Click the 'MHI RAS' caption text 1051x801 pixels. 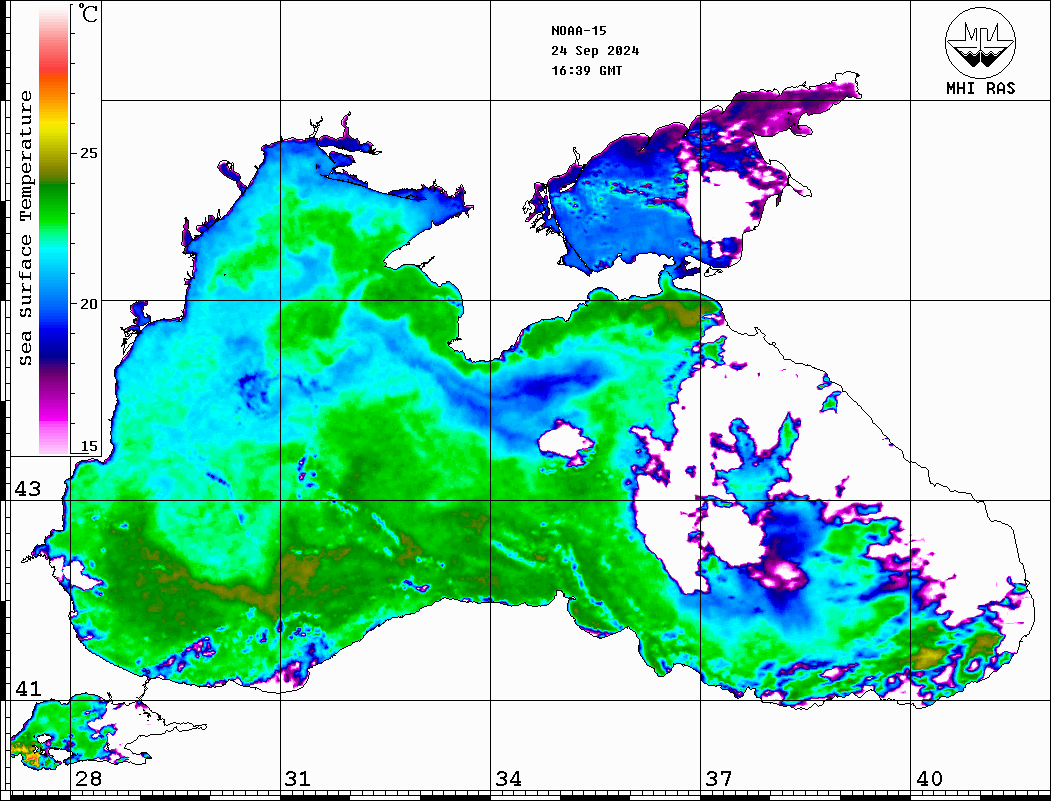tap(981, 88)
